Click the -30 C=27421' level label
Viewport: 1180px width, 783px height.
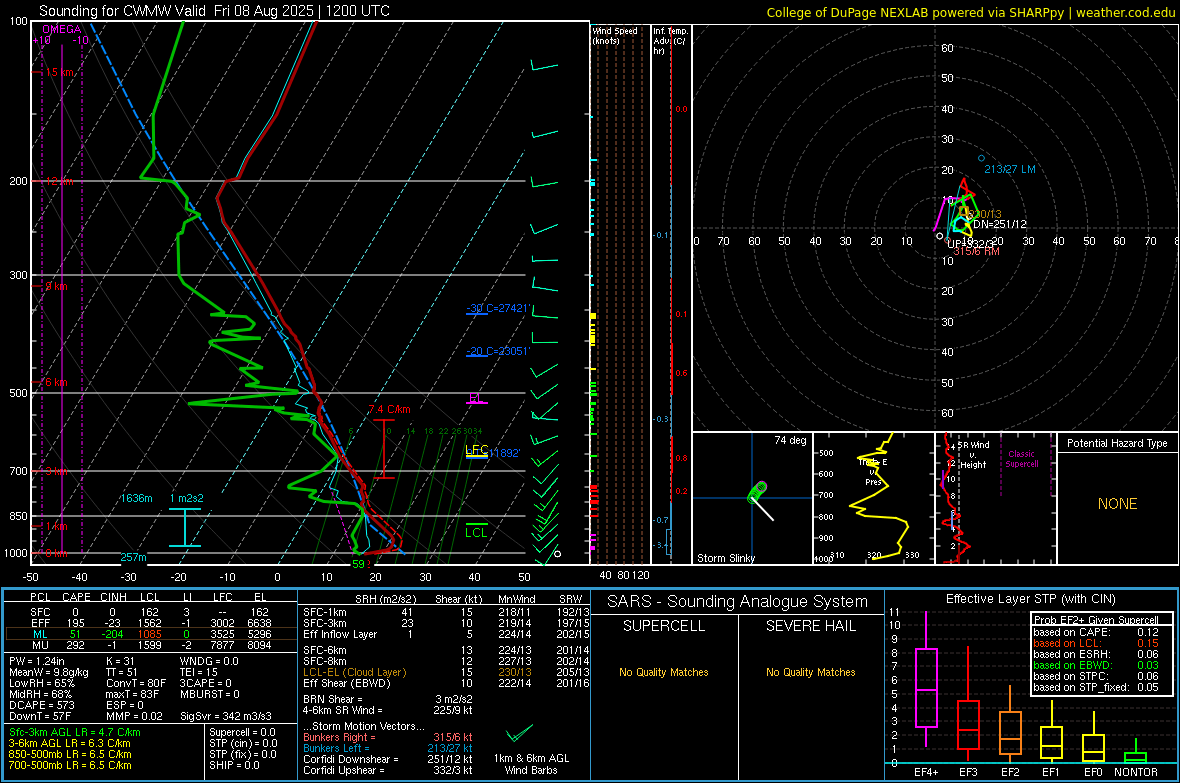499,308
